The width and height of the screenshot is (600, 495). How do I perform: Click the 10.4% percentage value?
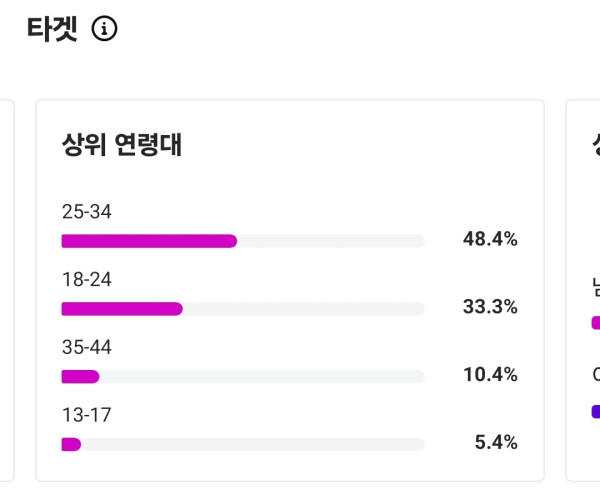click(x=490, y=375)
